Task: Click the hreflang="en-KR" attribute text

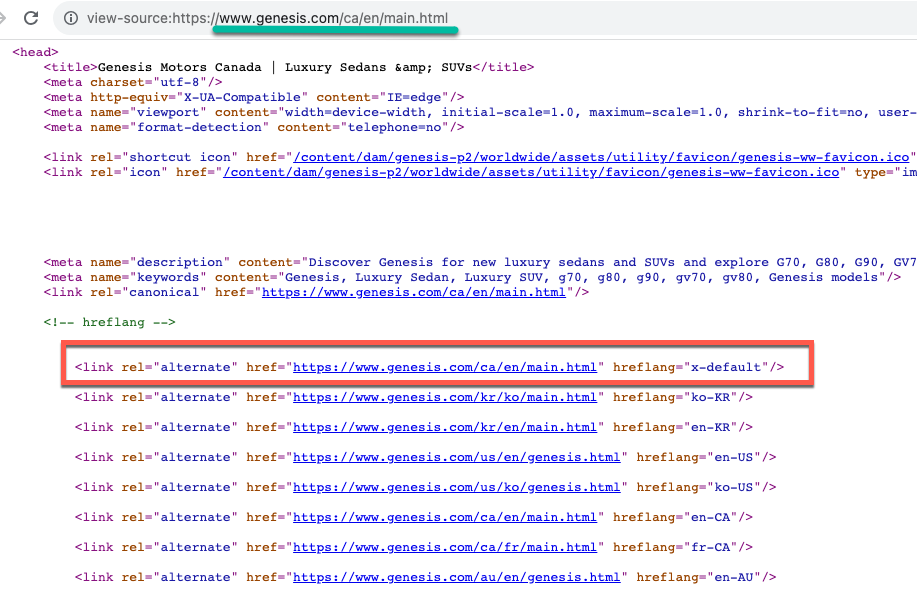Action: [675, 428]
